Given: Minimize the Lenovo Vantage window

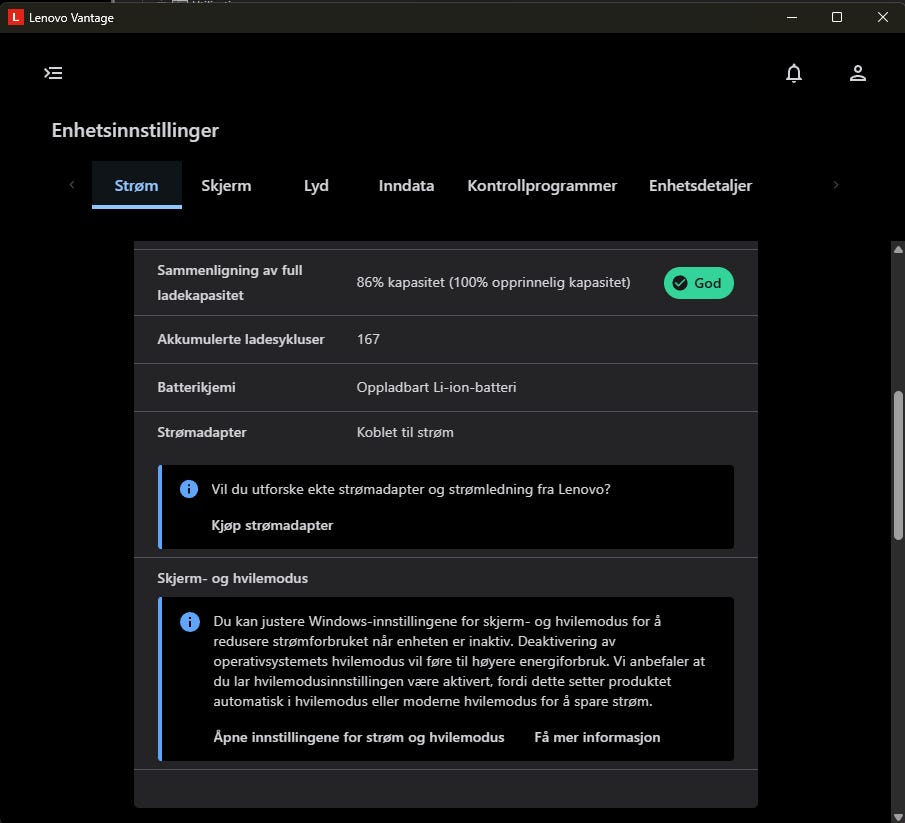Looking at the screenshot, I should 792,17.
